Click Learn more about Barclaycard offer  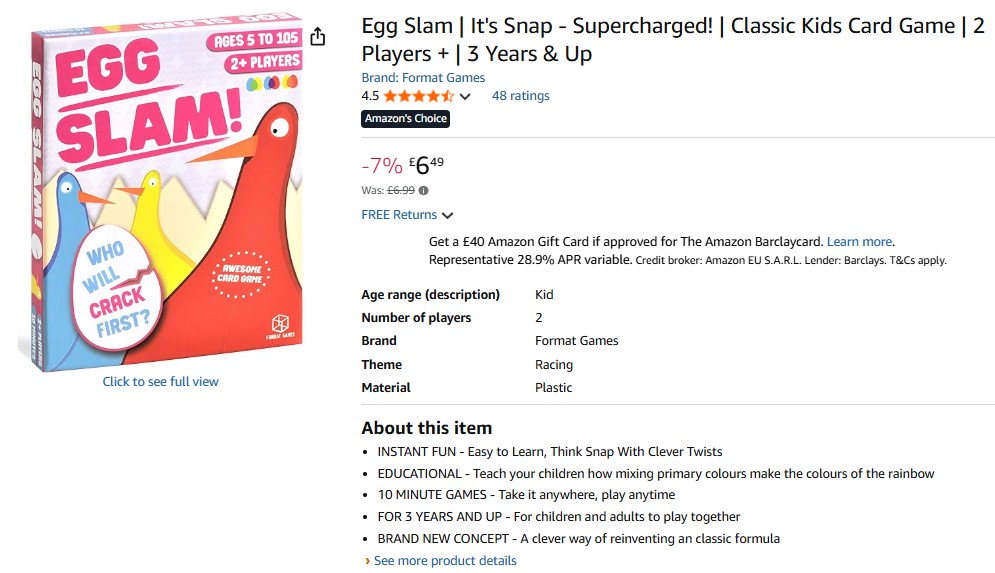(x=859, y=241)
